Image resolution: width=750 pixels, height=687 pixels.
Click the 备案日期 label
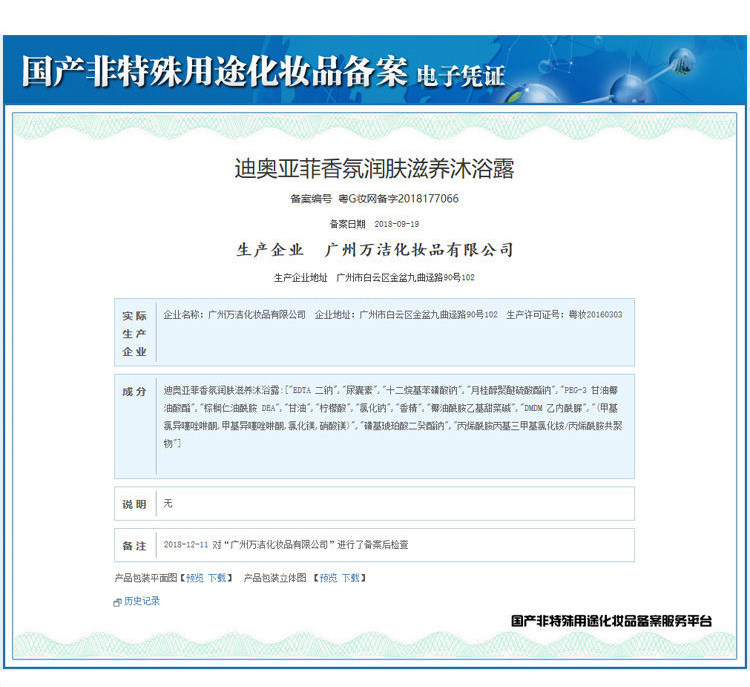348,224
